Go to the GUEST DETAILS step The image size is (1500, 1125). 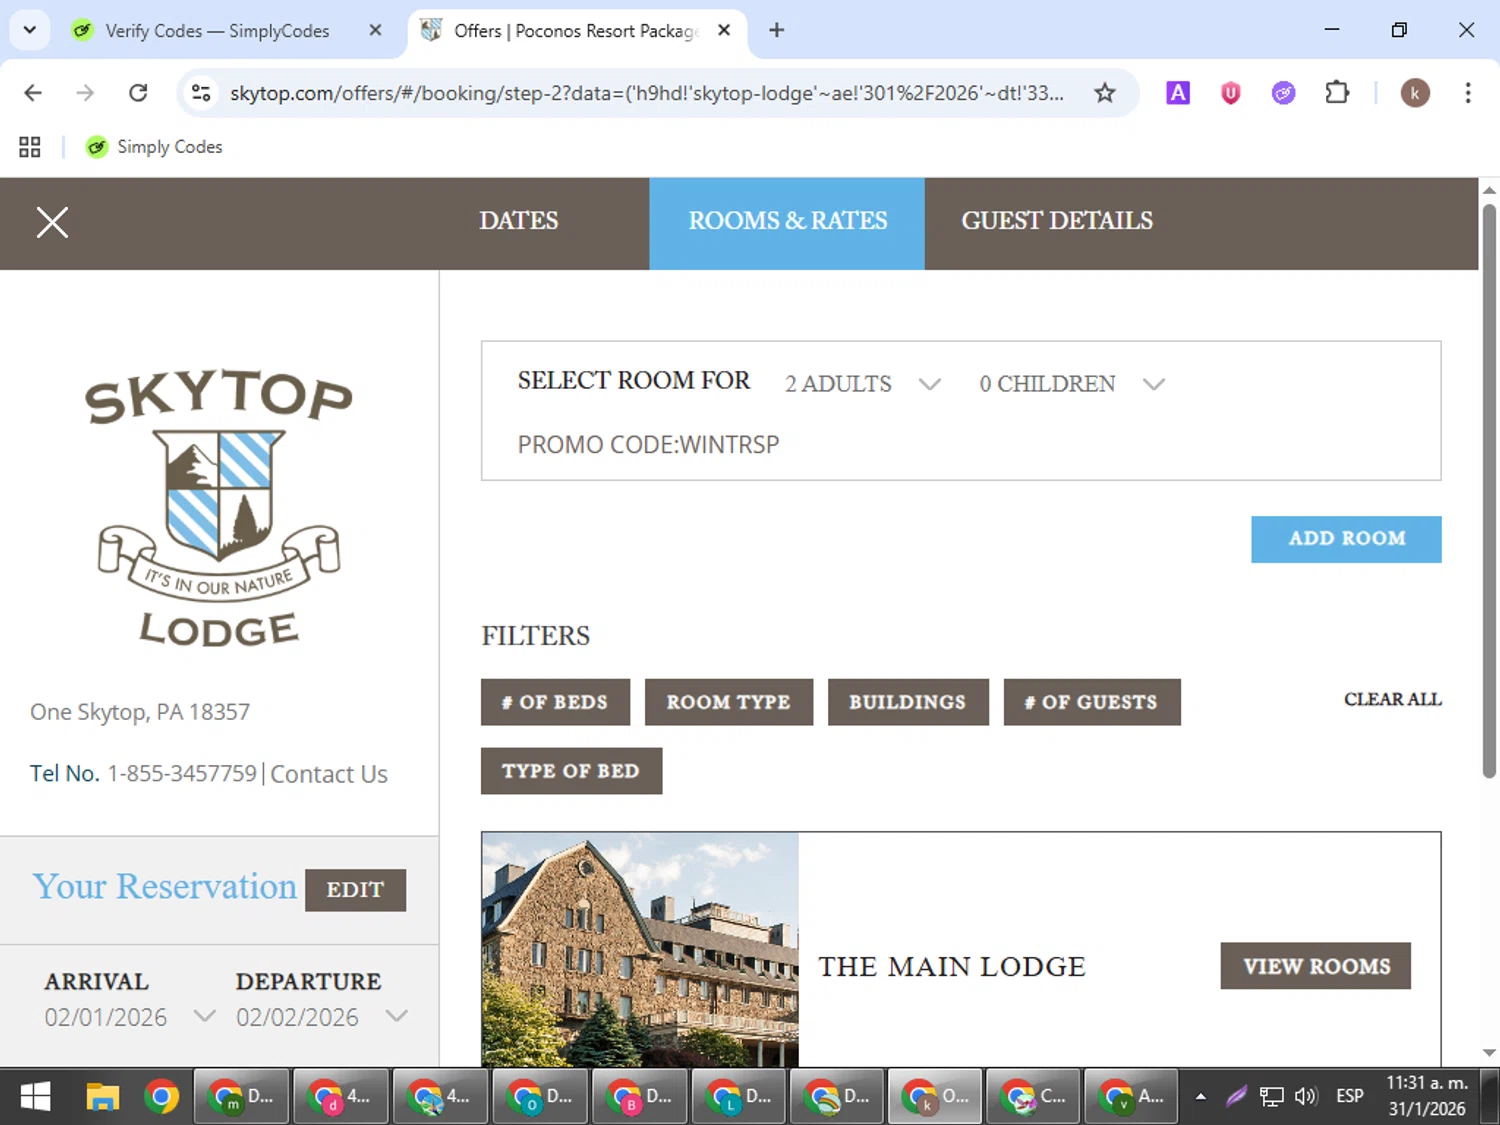[x=1057, y=221]
